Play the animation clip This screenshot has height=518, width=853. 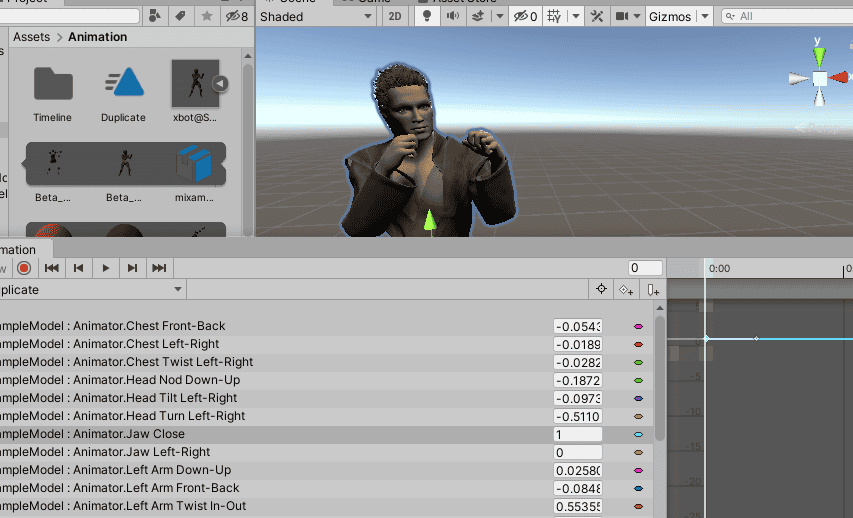pyautogui.click(x=106, y=268)
